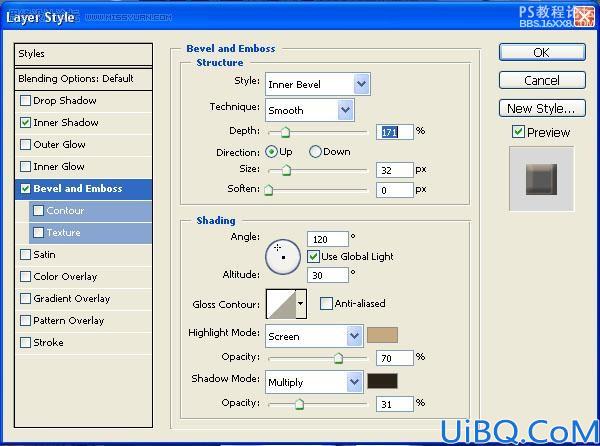Click the Size slider handle

point(286,170)
